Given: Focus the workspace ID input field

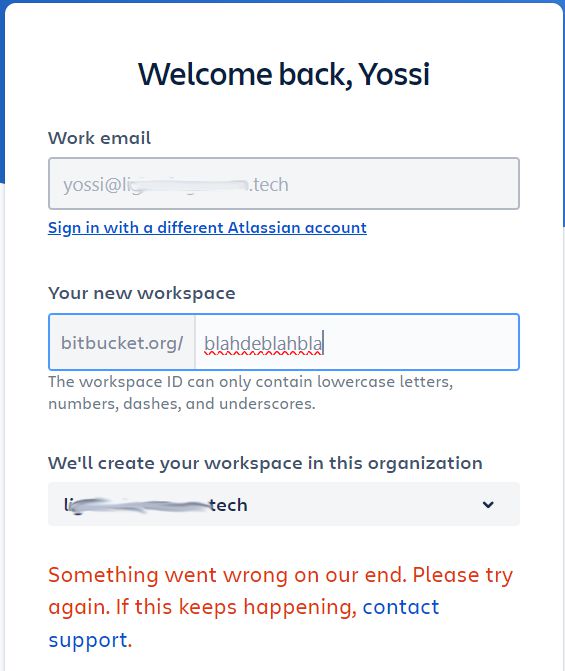Looking at the screenshot, I should (x=357, y=342).
